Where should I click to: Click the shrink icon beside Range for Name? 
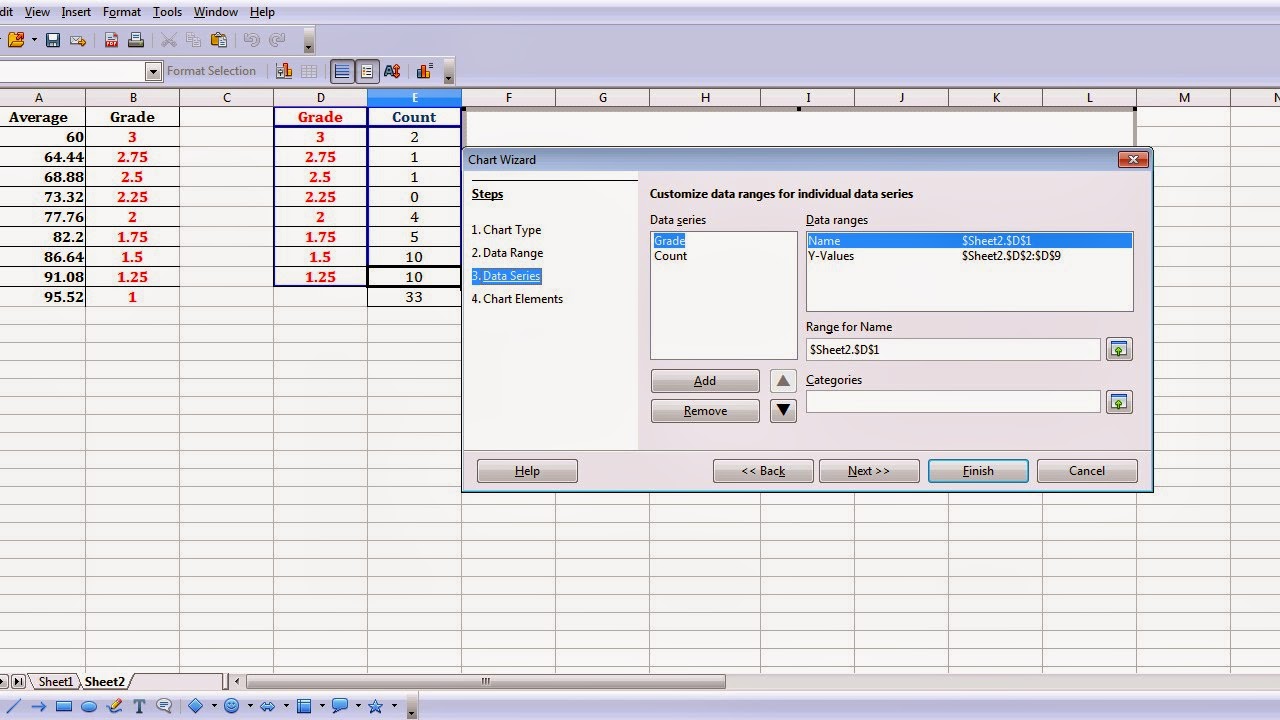1118,349
